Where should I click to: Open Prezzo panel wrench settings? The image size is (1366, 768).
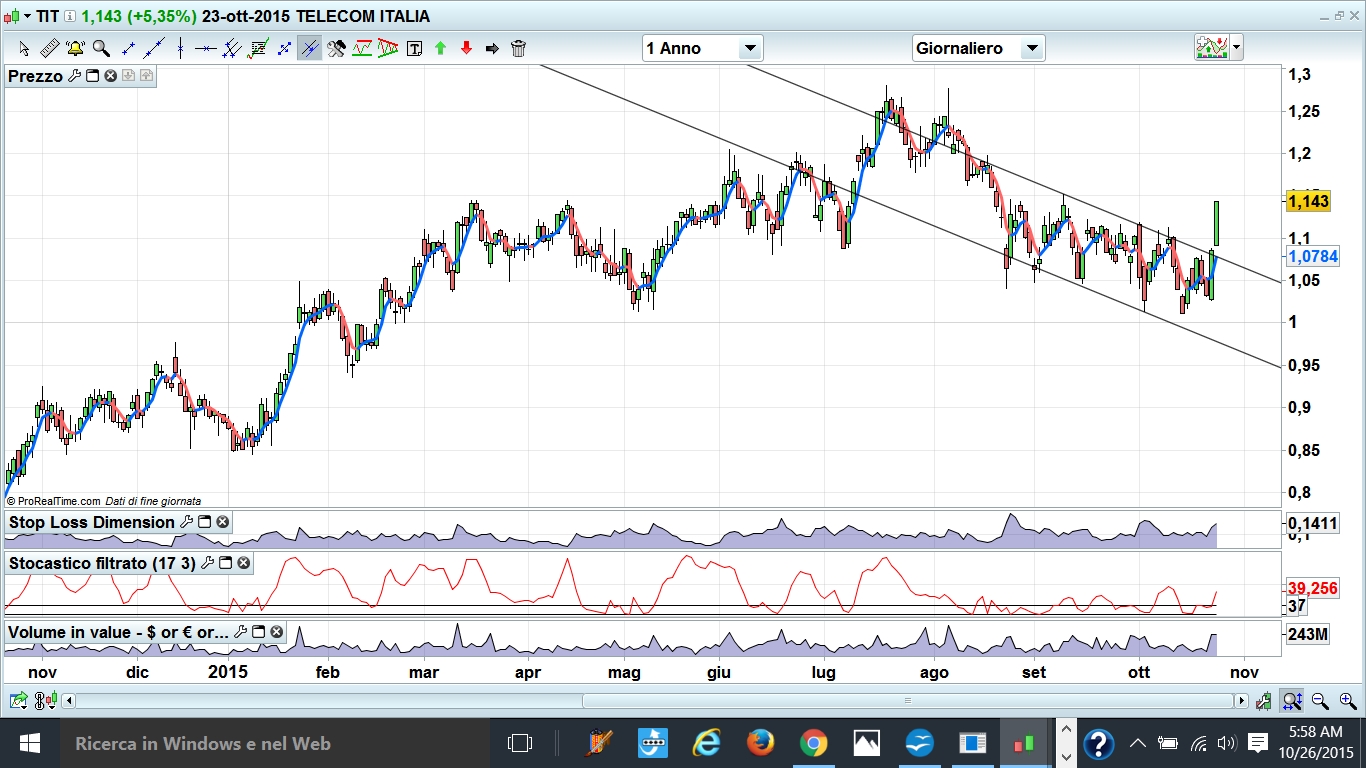[x=74, y=76]
